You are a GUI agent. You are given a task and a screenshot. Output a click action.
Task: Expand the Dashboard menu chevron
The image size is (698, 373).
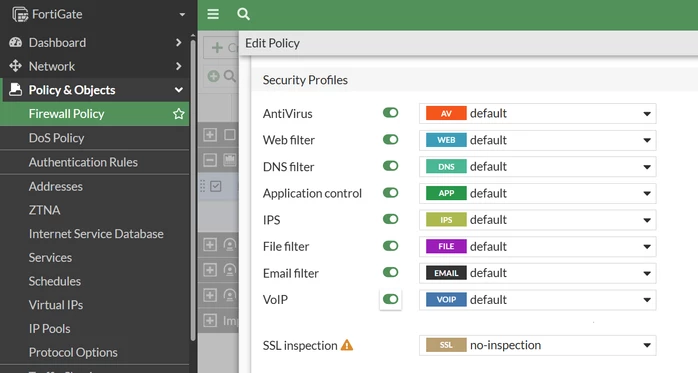(x=179, y=42)
